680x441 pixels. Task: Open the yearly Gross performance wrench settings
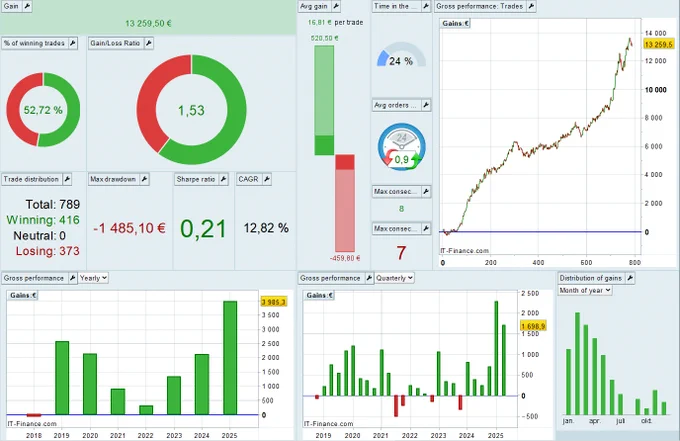[72, 278]
